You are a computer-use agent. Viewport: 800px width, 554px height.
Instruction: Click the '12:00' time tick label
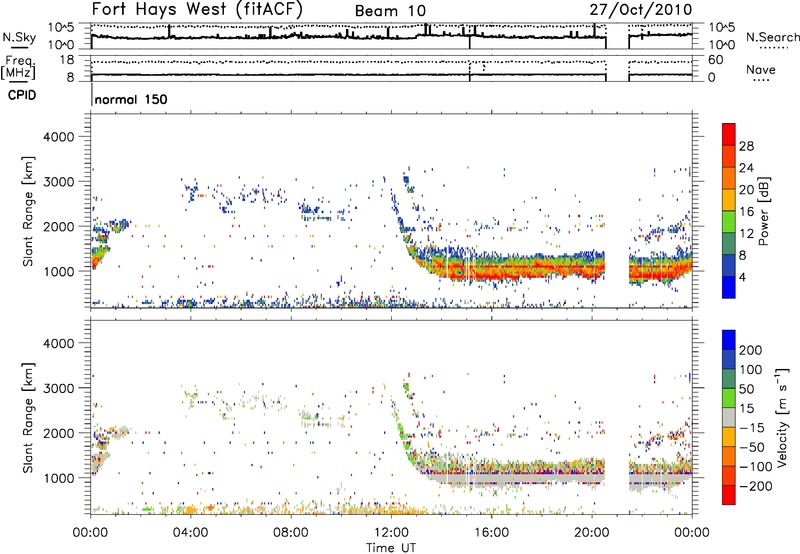coord(391,533)
